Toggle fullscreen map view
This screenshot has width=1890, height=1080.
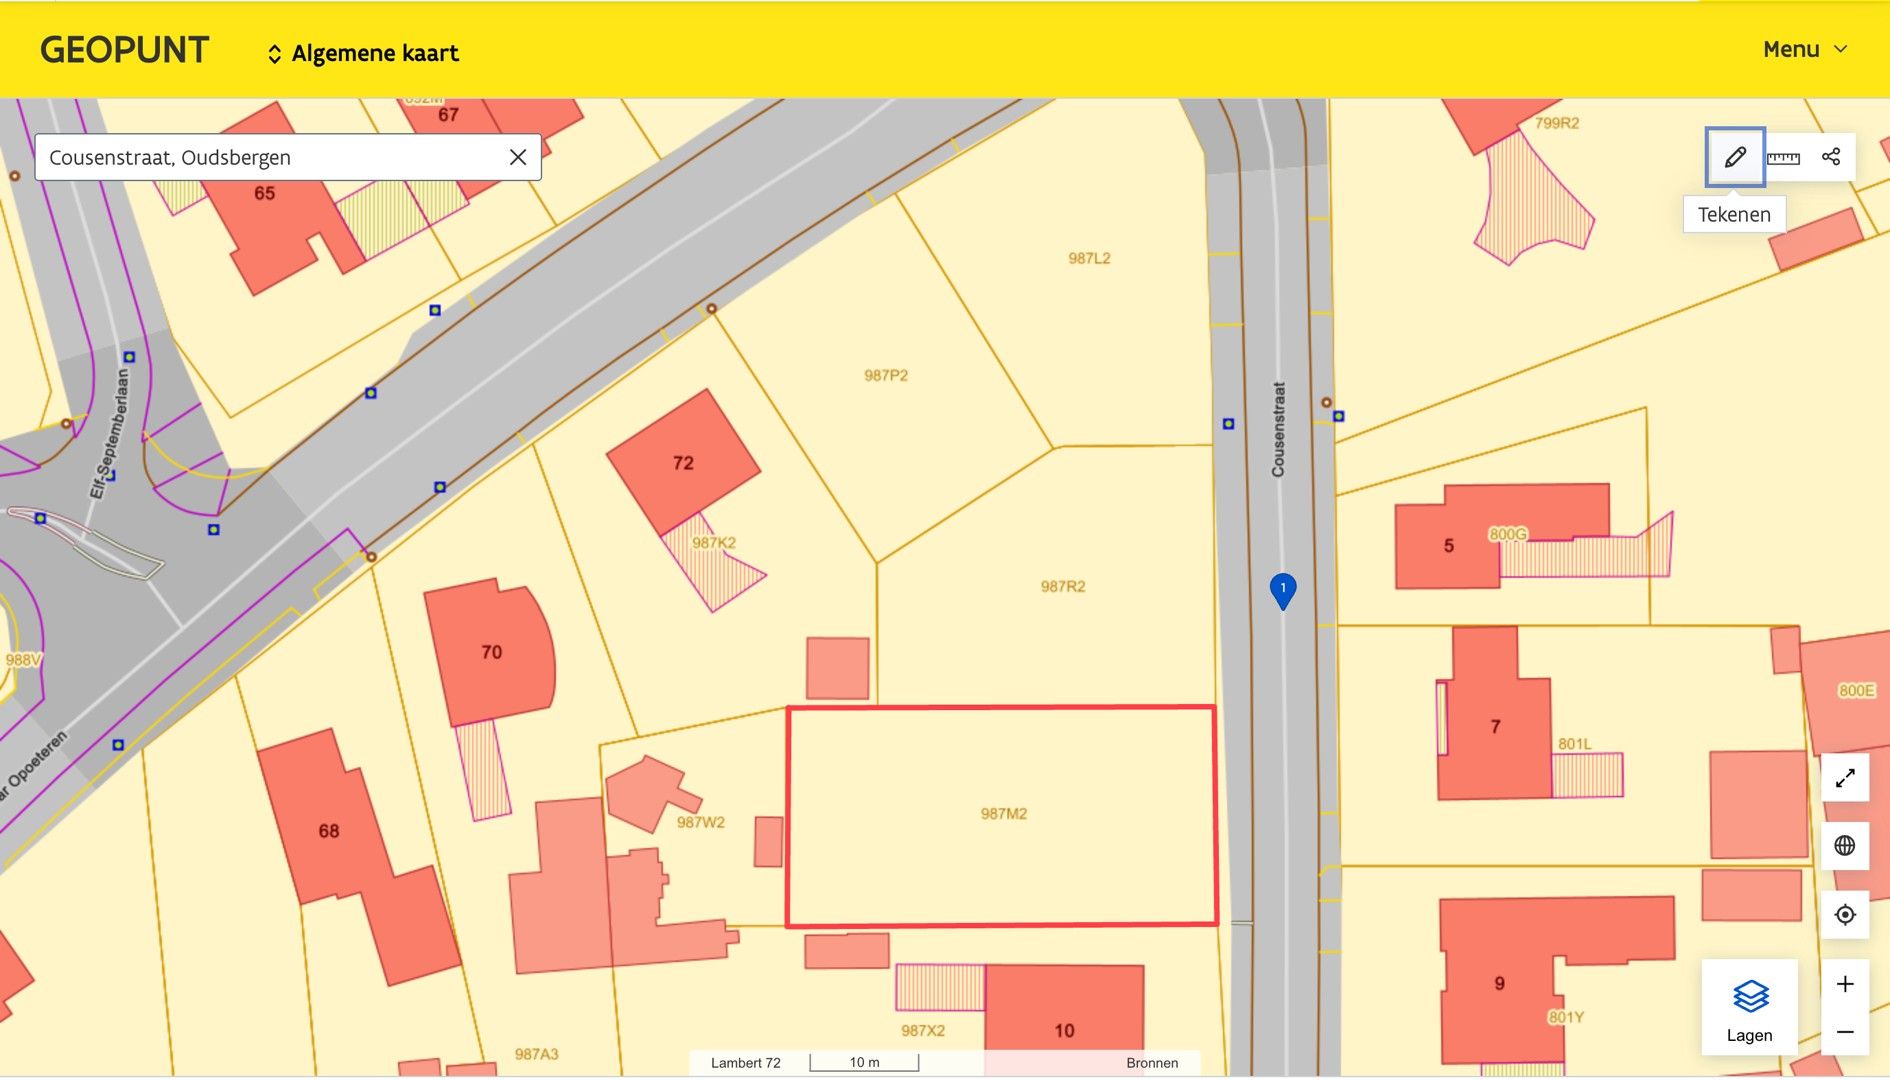(1845, 778)
